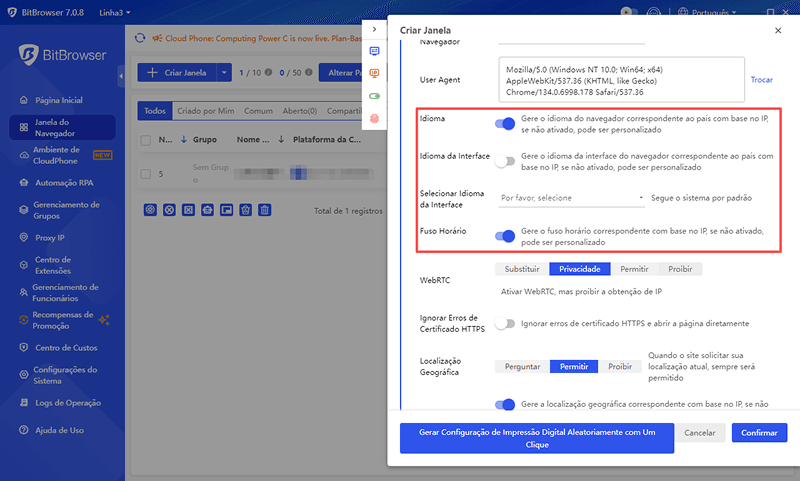Select Localização Geográfica Perguntar option
800x481 pixels.
[x=522, y=366]
